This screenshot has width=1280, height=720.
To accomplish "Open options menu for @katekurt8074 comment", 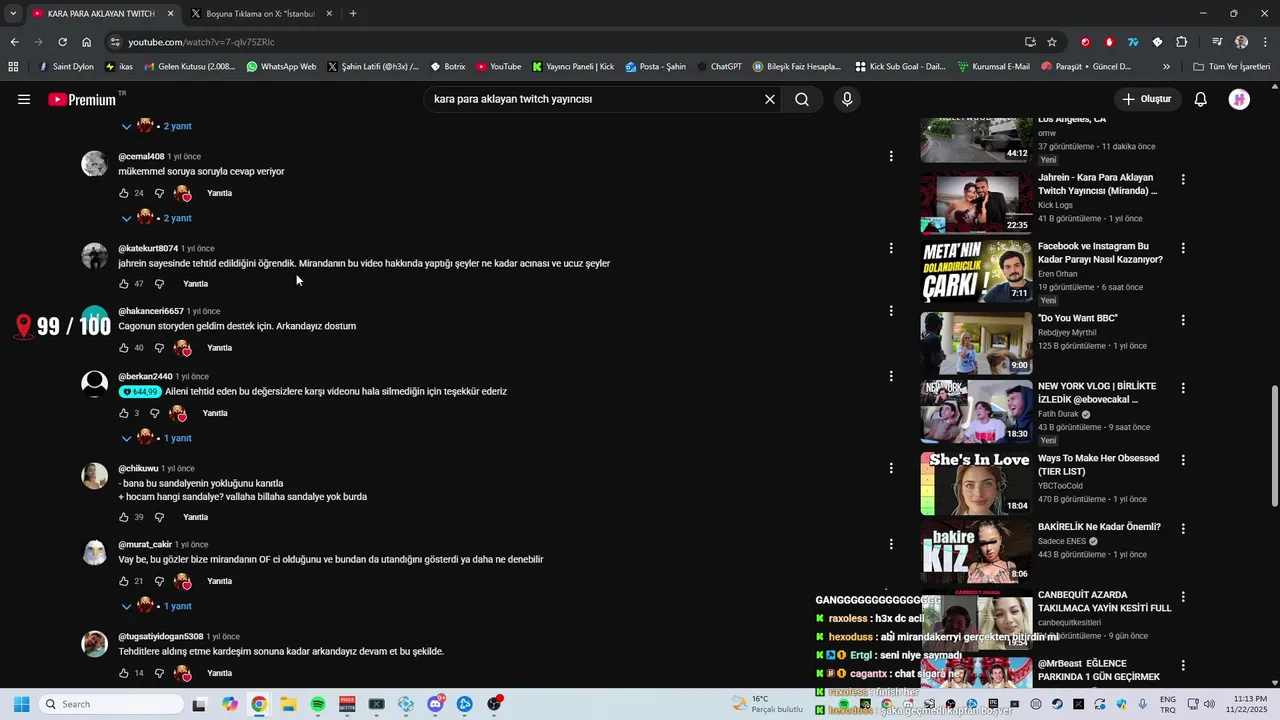I will 891,248.
